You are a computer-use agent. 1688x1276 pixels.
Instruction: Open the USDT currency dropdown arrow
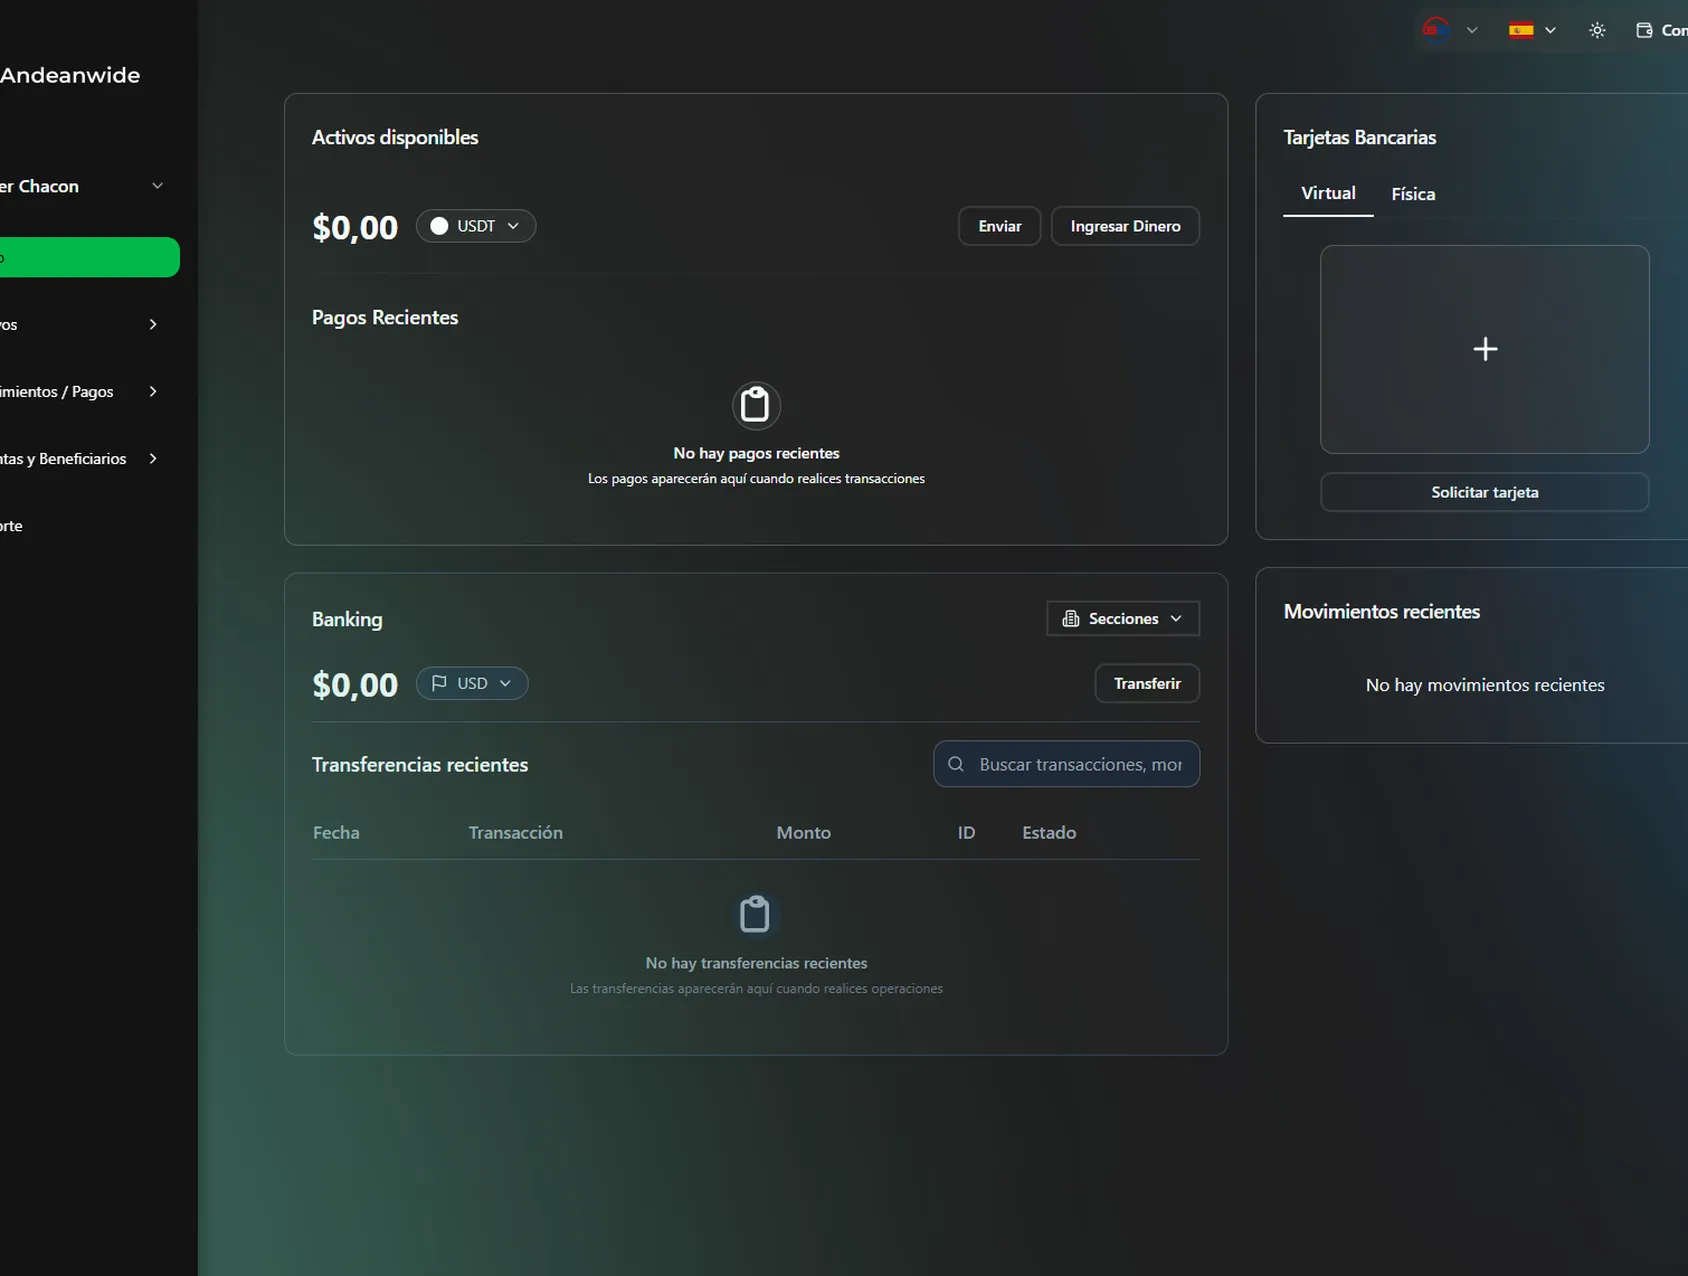coord(513,226)
